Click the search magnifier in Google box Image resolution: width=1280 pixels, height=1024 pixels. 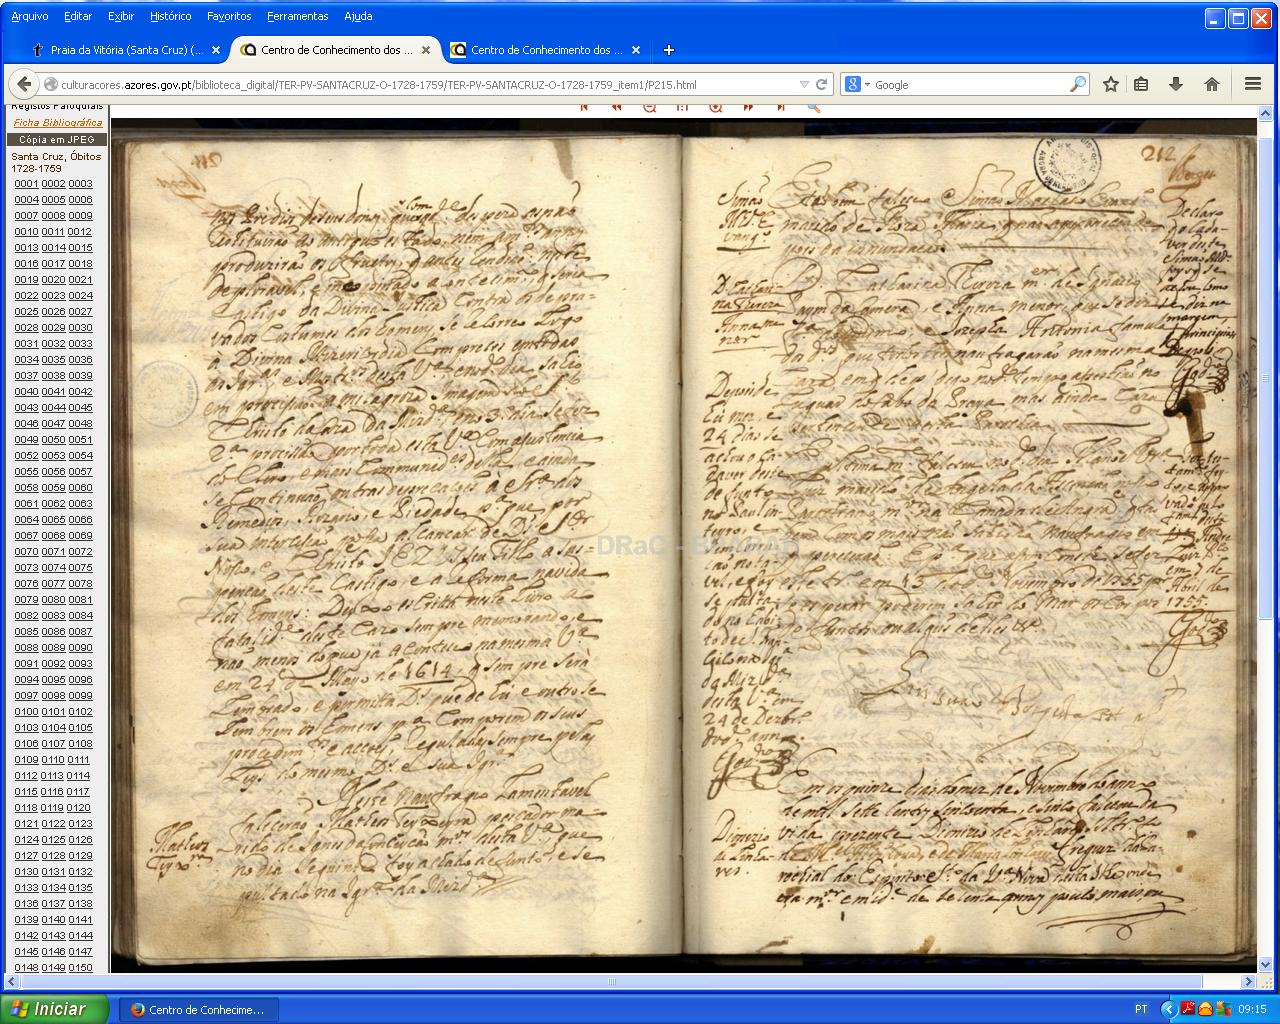click(1077, 85)
